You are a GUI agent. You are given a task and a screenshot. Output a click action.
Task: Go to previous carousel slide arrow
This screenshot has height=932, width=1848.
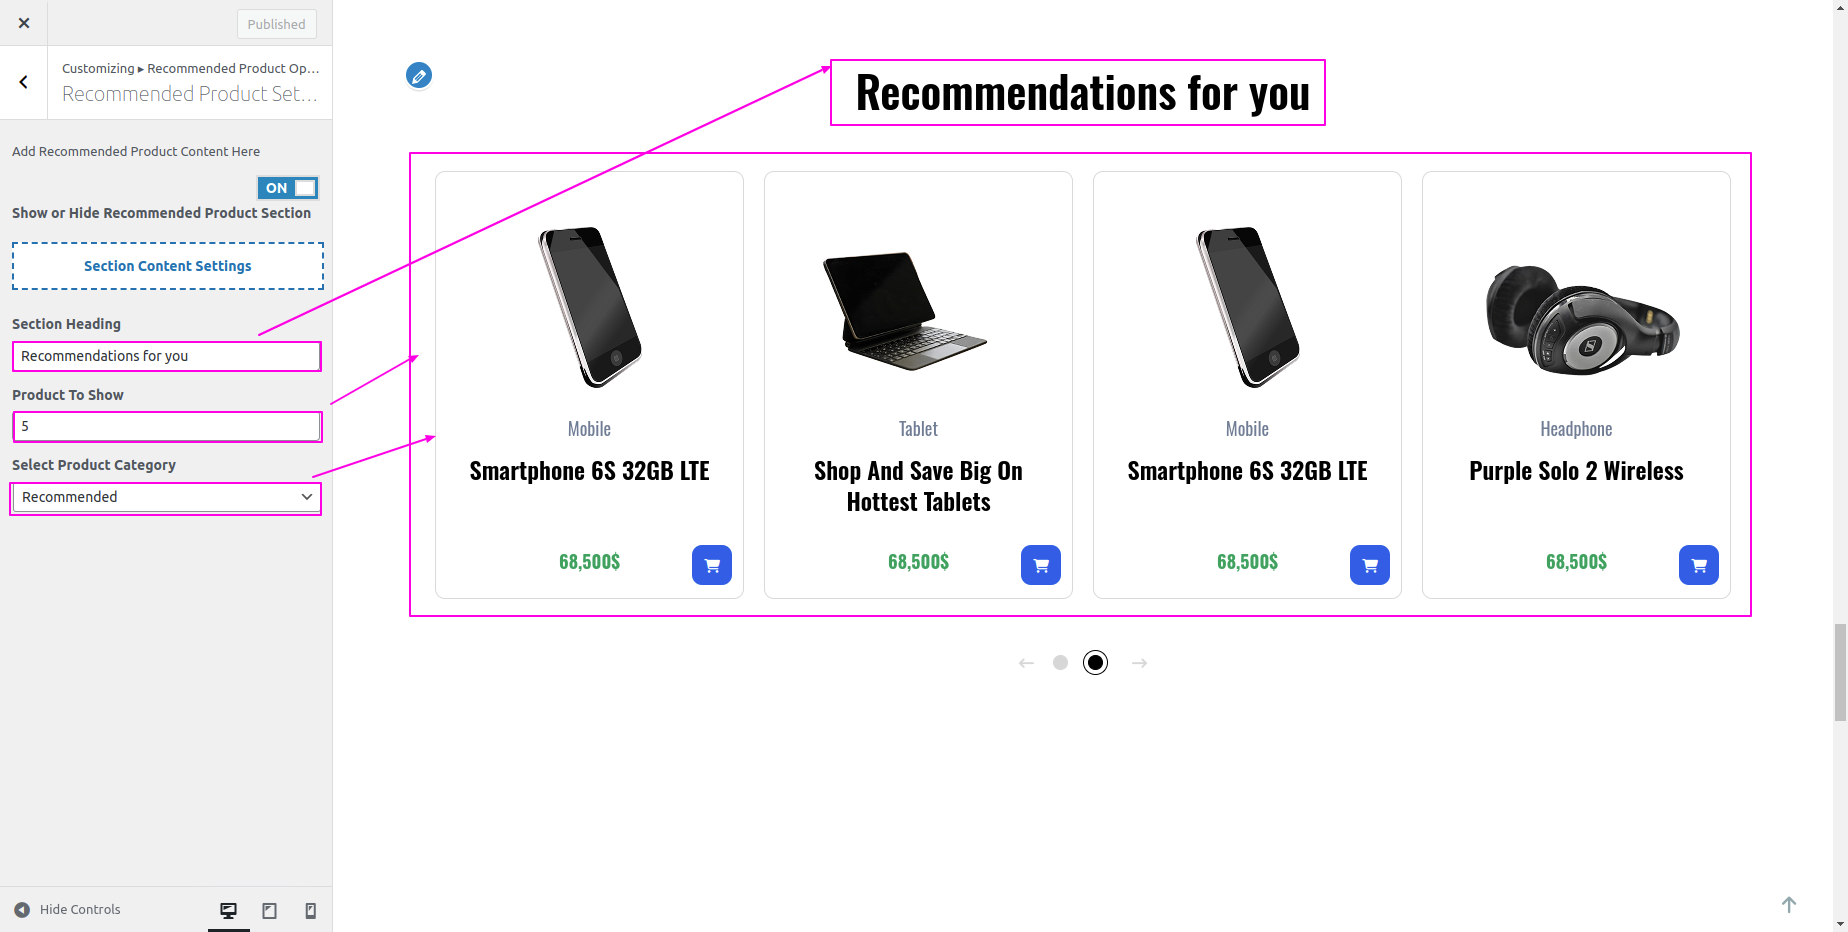[x=1026, y=663]
